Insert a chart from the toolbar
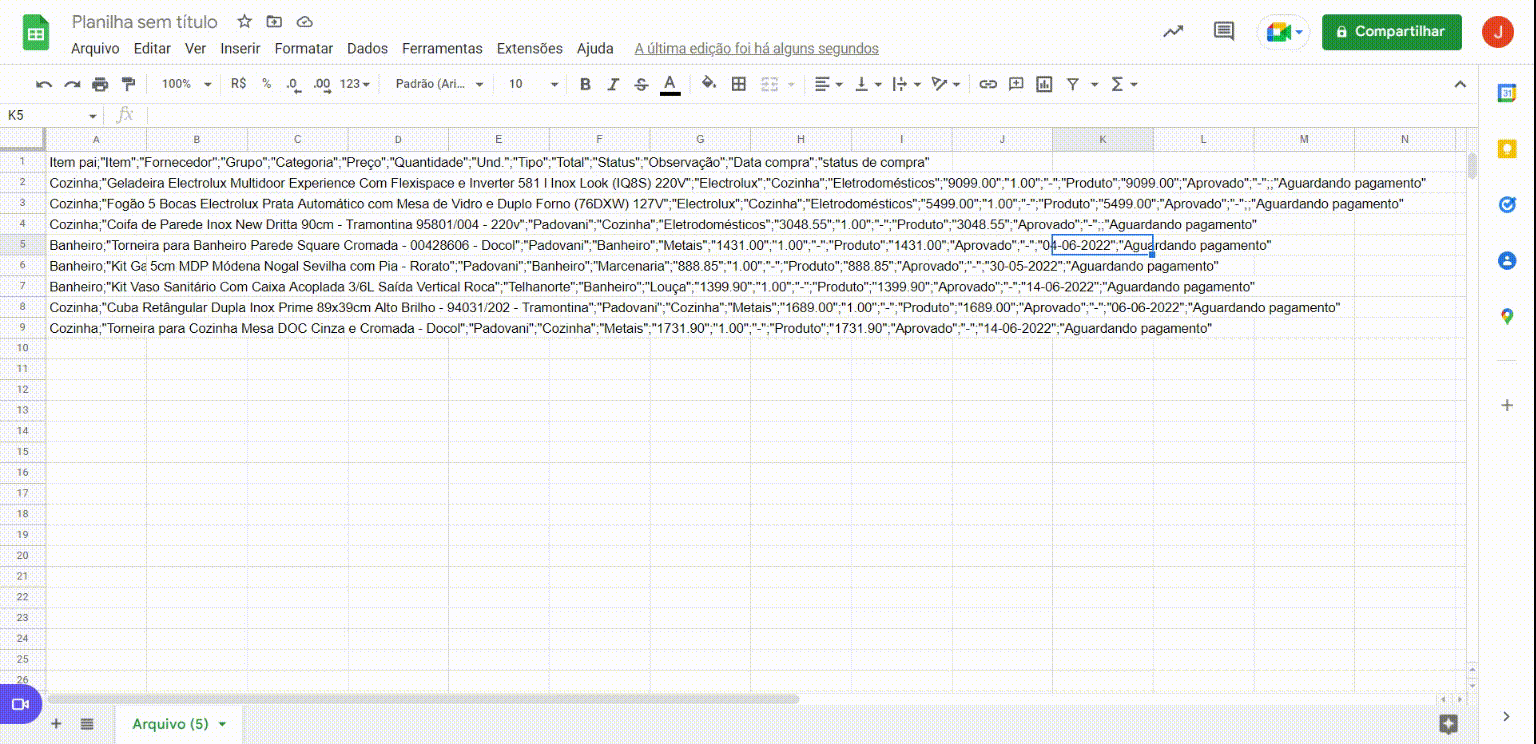1536x744 pixels. tap(1044, 84)
